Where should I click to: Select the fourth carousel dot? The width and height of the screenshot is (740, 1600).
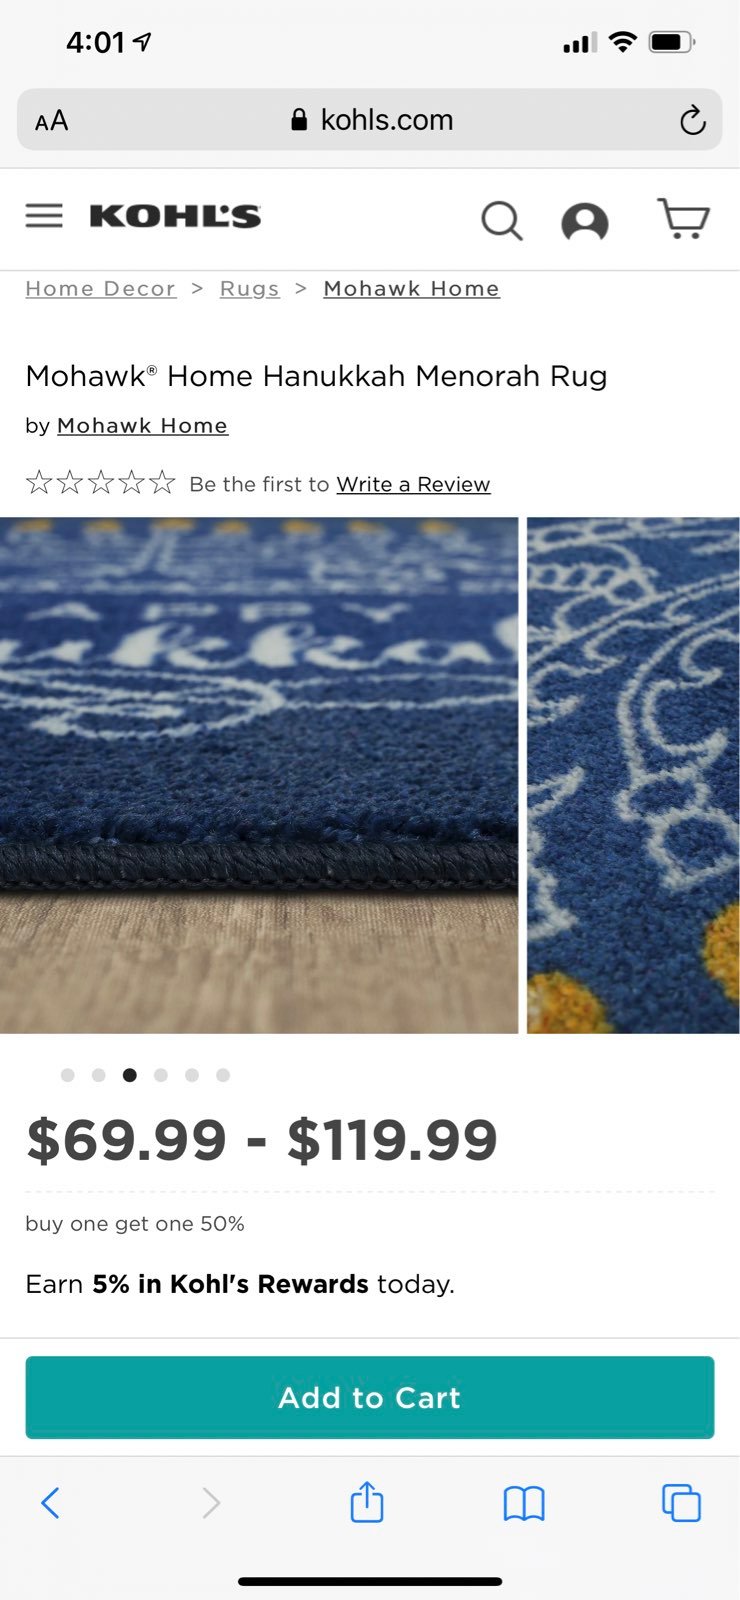(x=161, y=1075)
